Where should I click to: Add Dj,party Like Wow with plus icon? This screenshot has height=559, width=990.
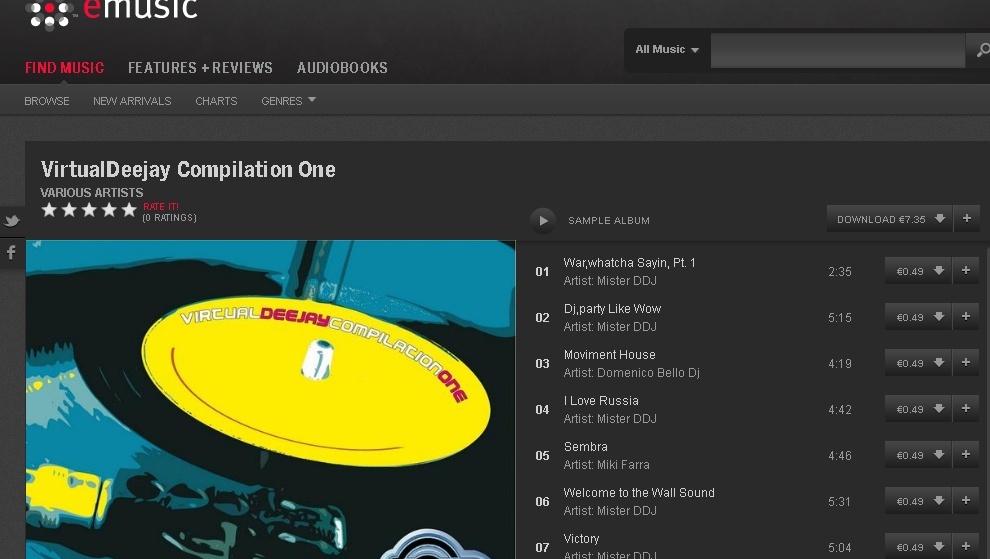pyautogui.click(x=965, y=316)
